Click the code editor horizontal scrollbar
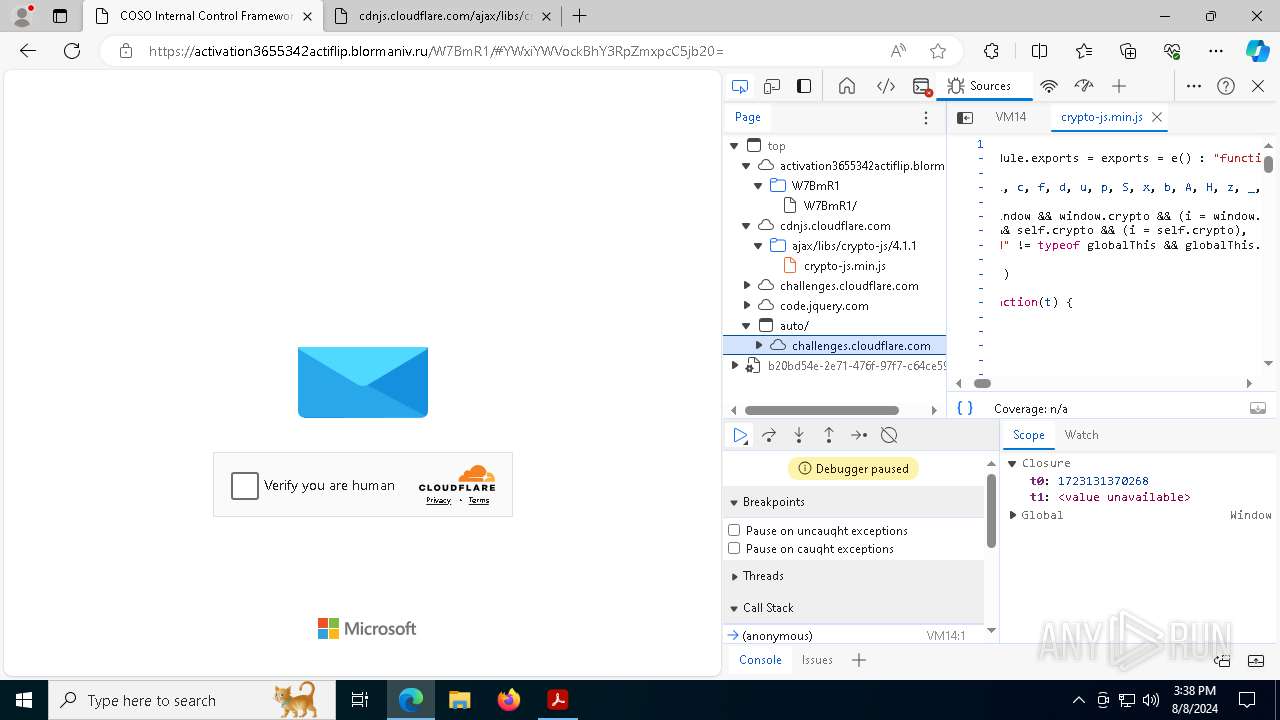The width and height of the screenshot is (1280, 720). point(982,383)
